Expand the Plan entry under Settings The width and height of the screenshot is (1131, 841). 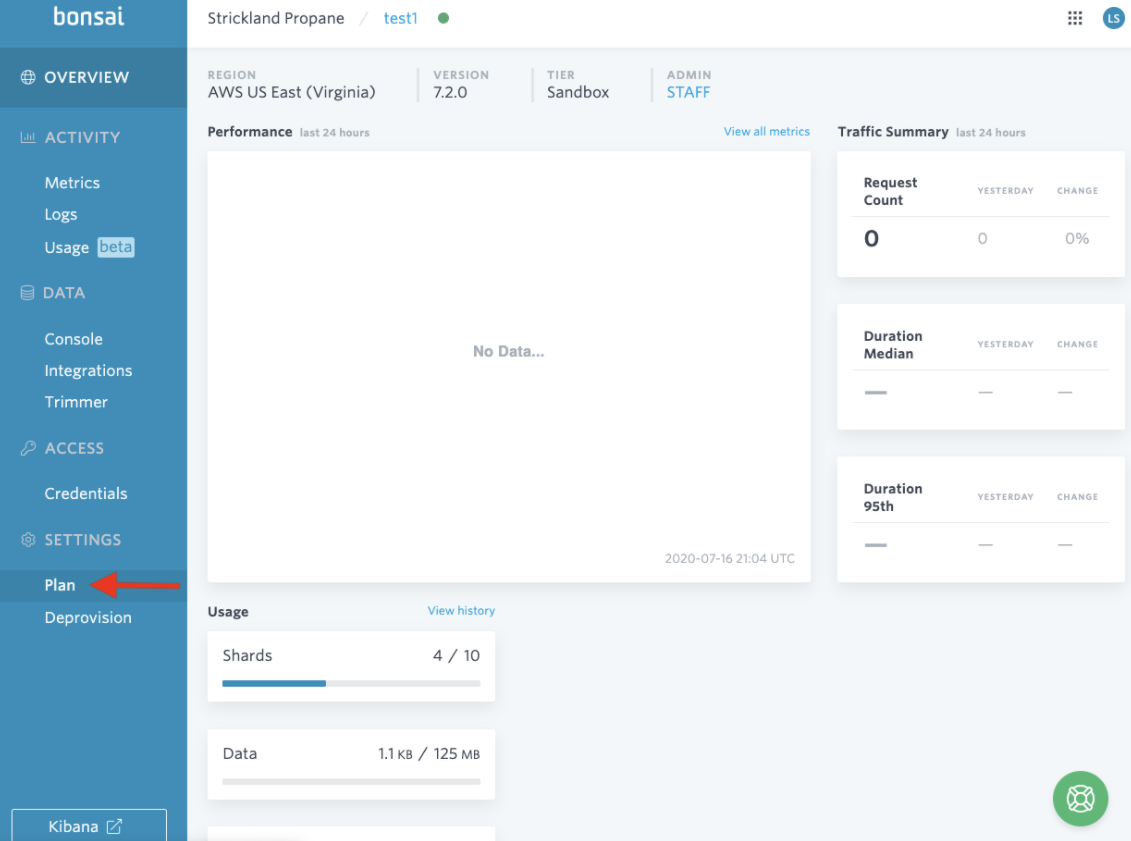coord(60,585)
